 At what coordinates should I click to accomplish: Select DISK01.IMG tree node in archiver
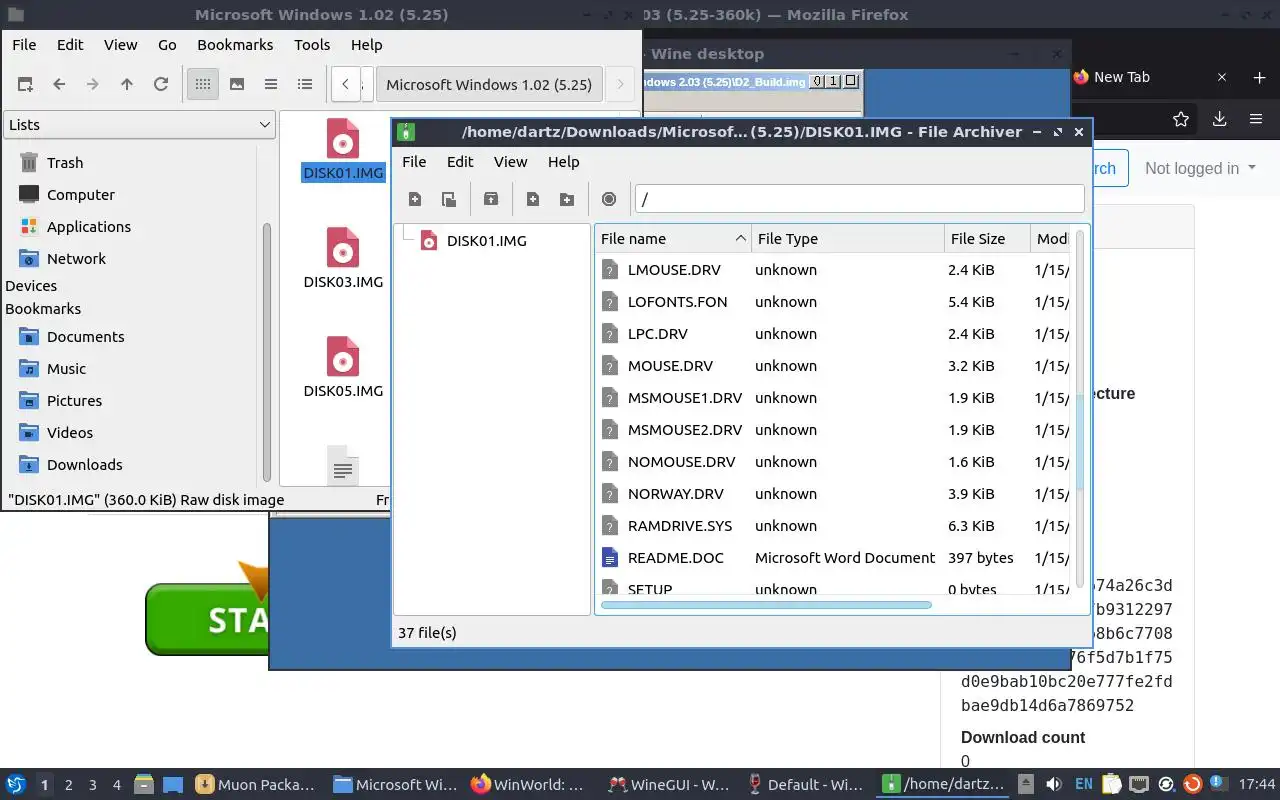click(x=486, y=241)
